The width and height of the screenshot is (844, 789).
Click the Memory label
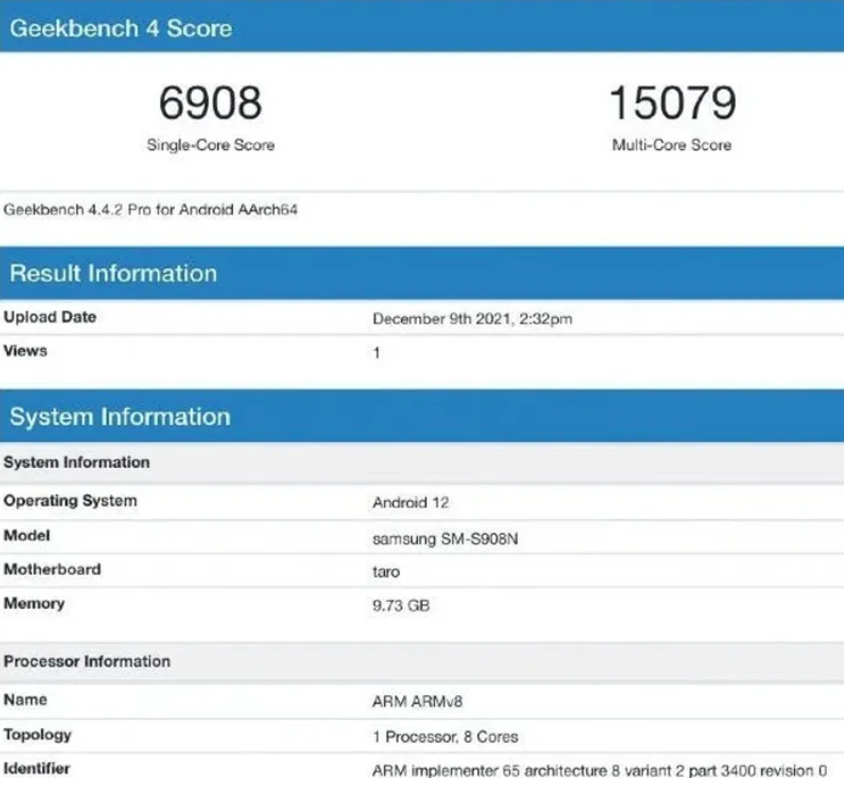click(x=34, y=604)
